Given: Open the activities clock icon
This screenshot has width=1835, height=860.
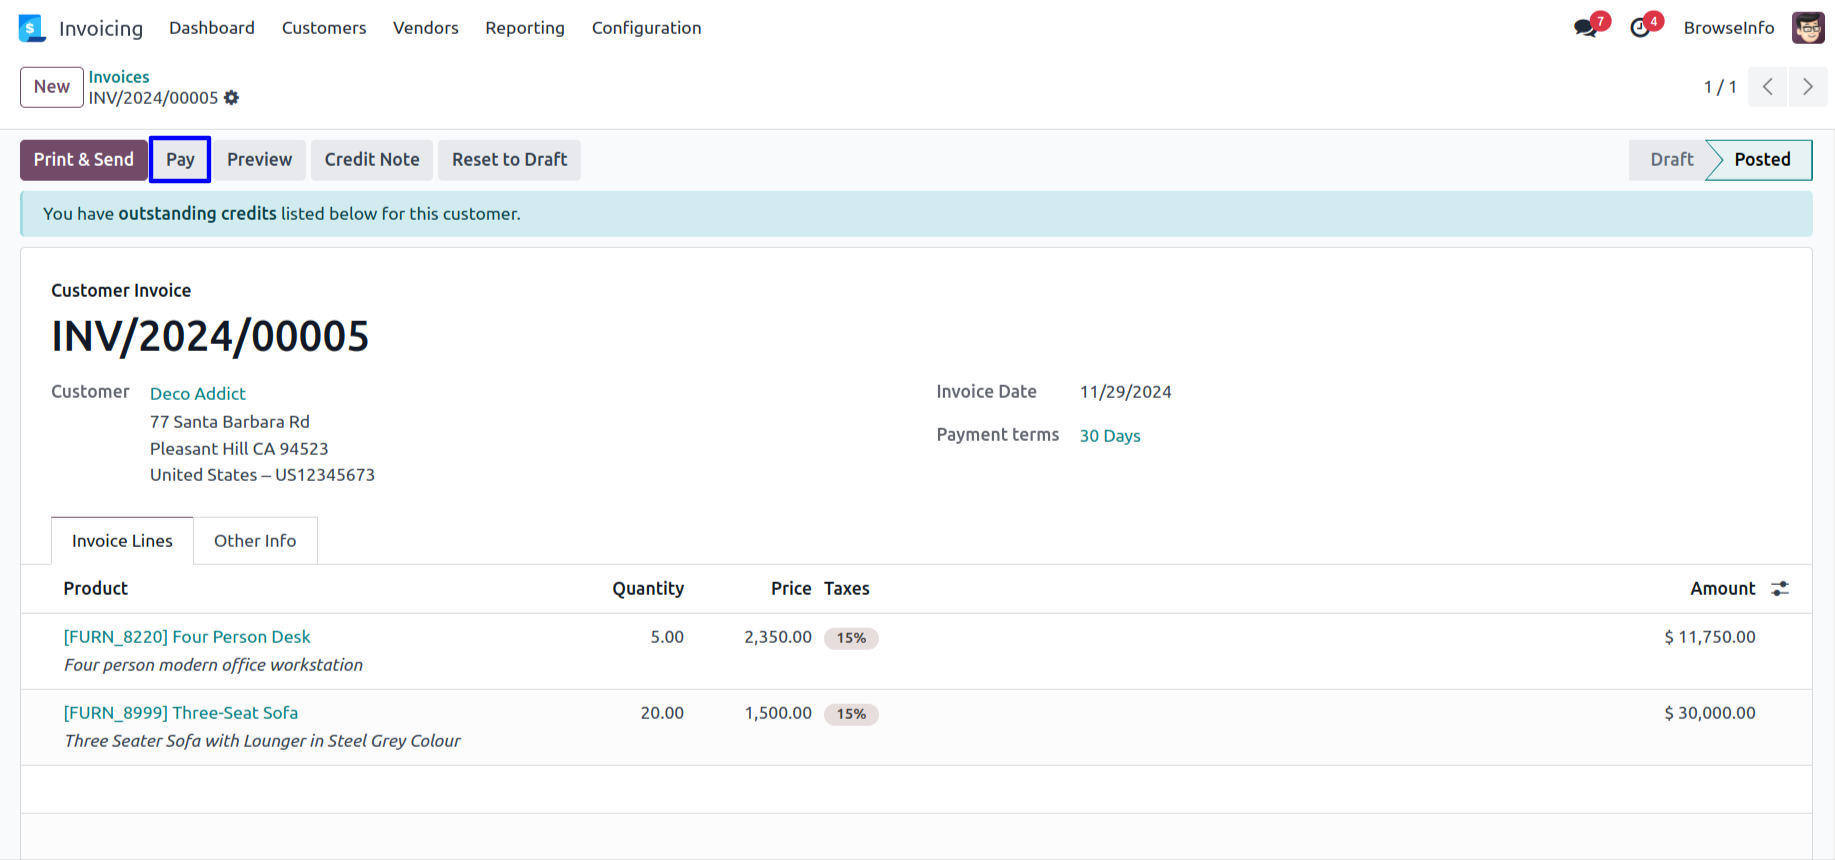Looking at the screenshot, I should pyautogui.click(x=1640, y=28).
